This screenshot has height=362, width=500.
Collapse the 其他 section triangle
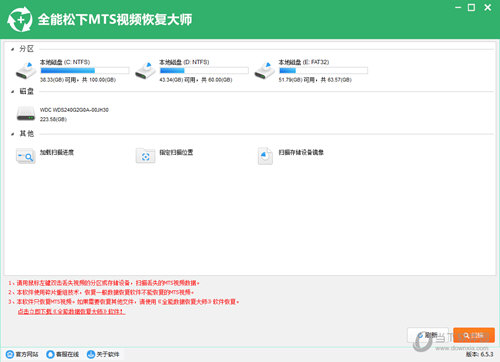click(12, 134)
